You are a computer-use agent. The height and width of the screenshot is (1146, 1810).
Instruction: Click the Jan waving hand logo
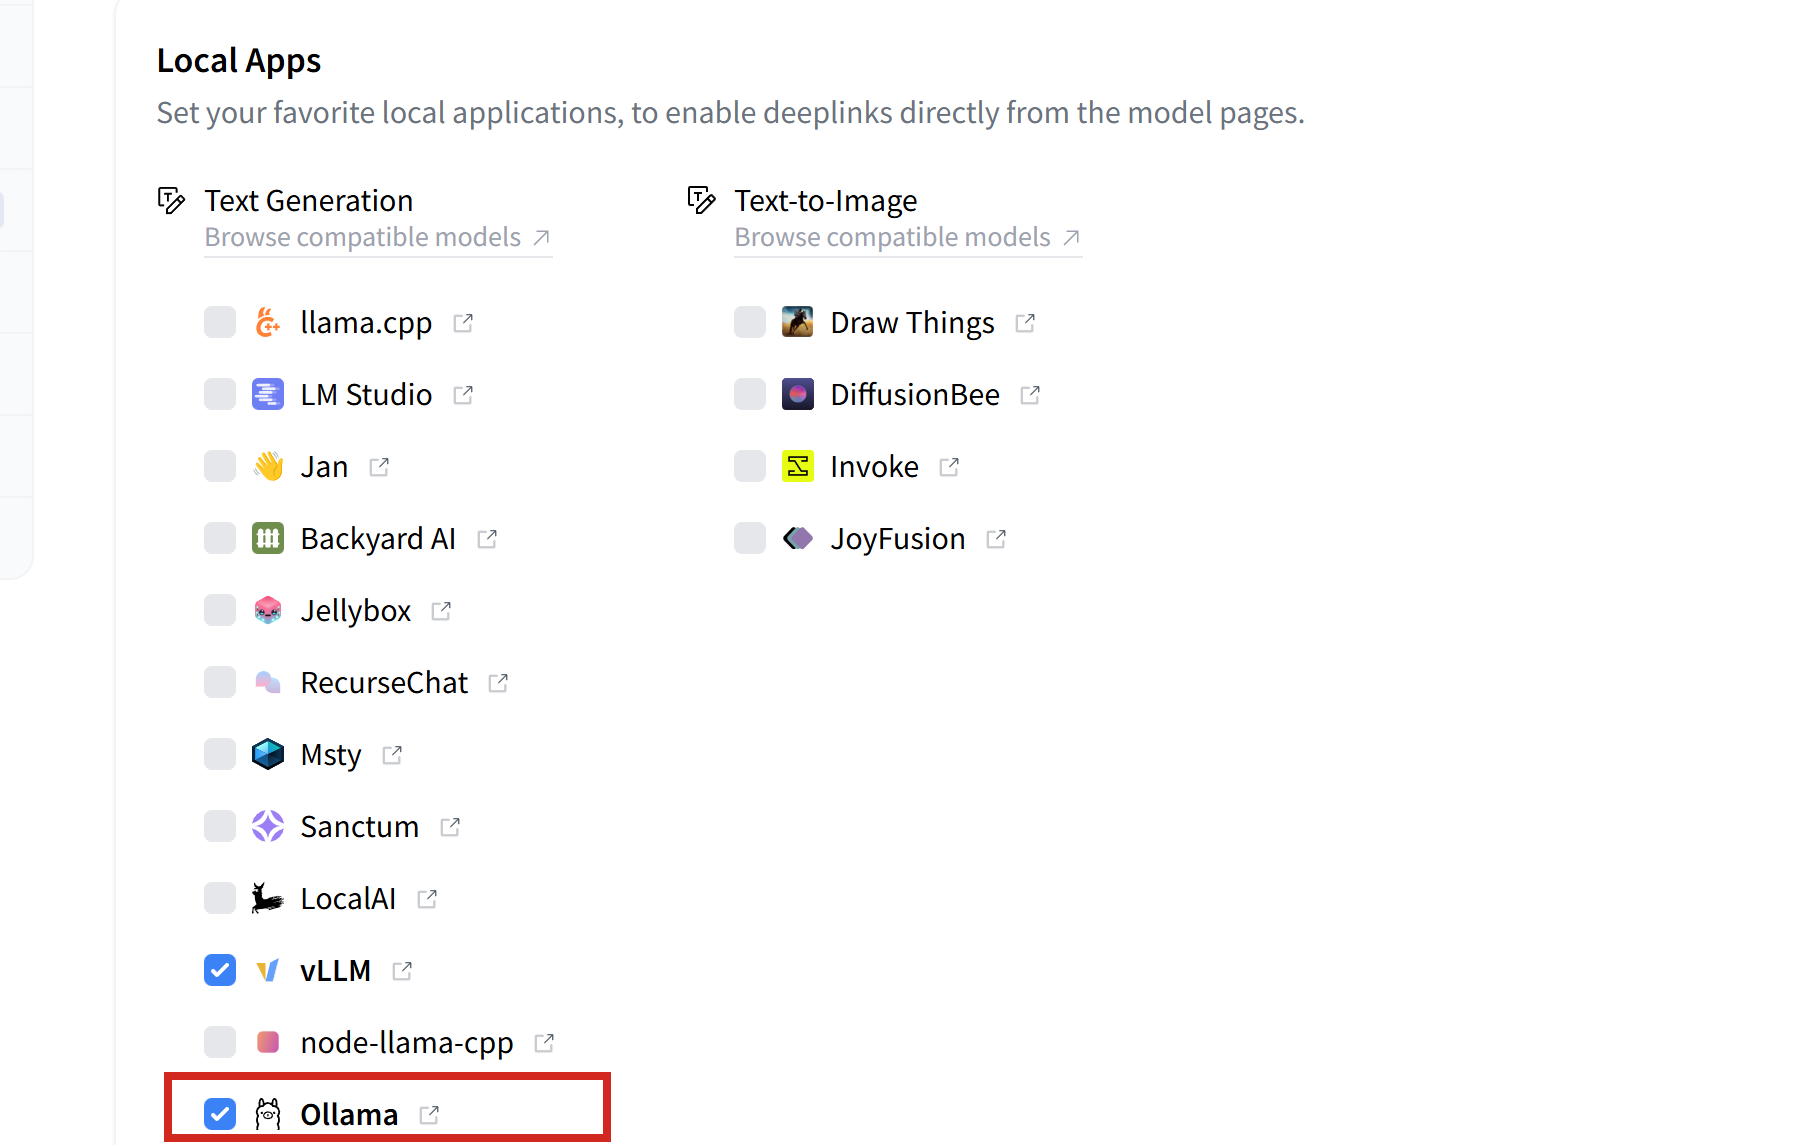(268, 467)
